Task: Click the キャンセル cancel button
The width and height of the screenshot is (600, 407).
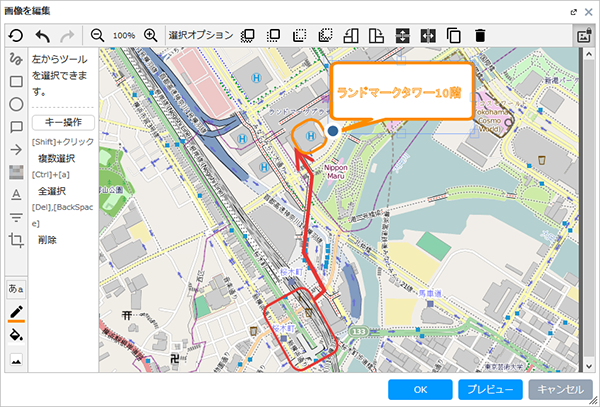Action: (559, 389)
